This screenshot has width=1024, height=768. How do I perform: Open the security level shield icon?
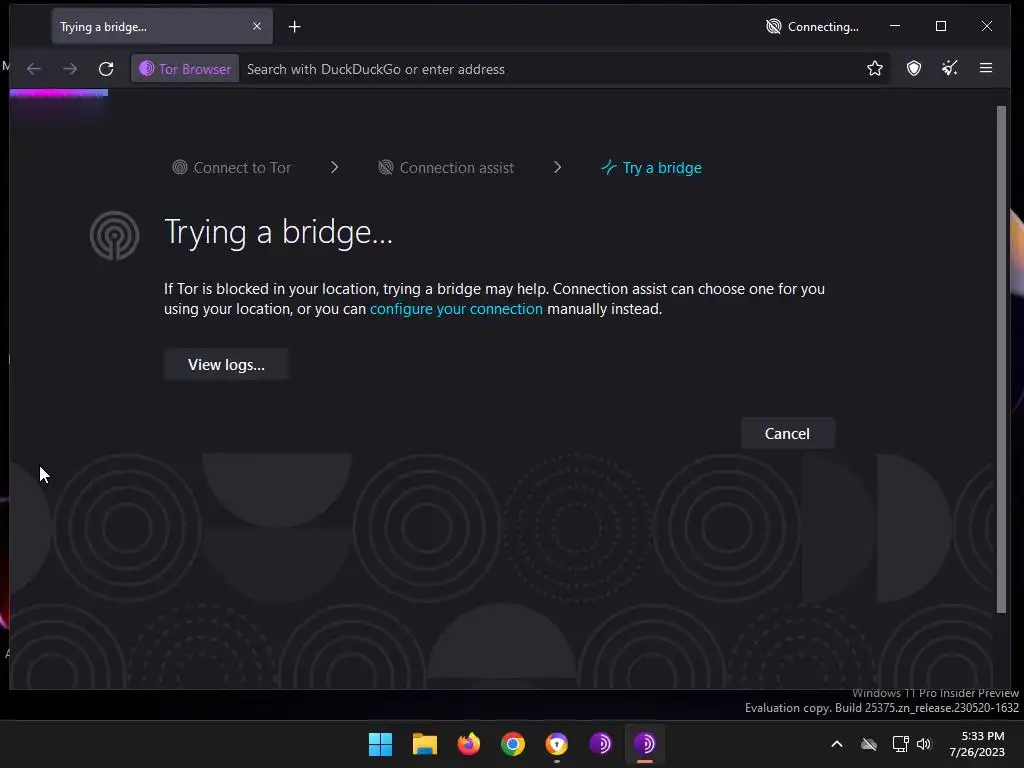click(x=914, y=69)
